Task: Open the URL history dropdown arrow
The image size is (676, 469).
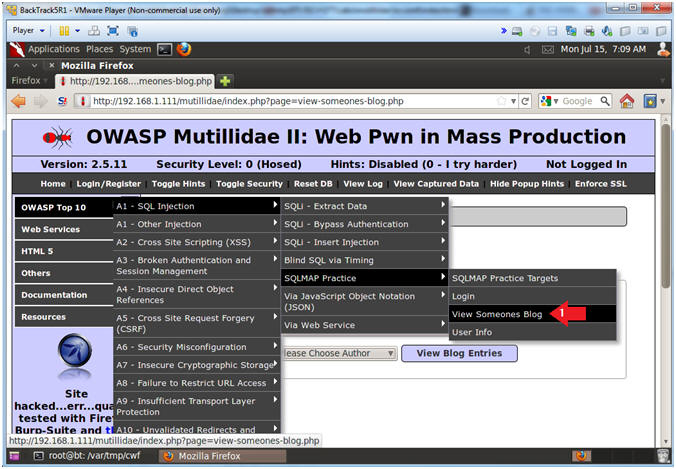Action: pos(513,101)
